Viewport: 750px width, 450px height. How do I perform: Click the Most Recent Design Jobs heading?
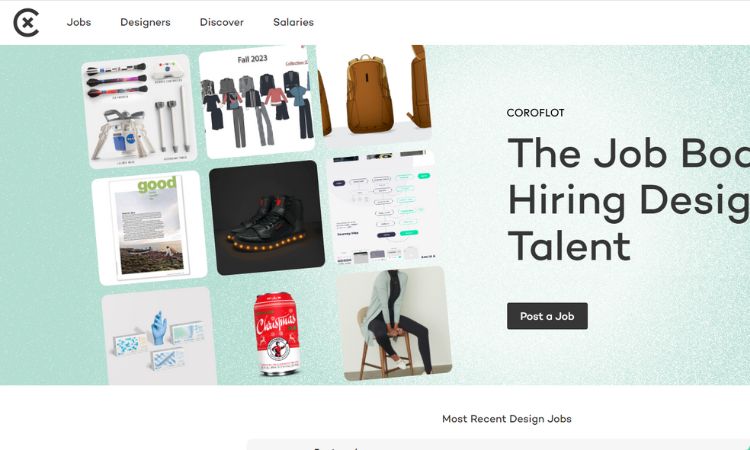(x=507, y=419)
